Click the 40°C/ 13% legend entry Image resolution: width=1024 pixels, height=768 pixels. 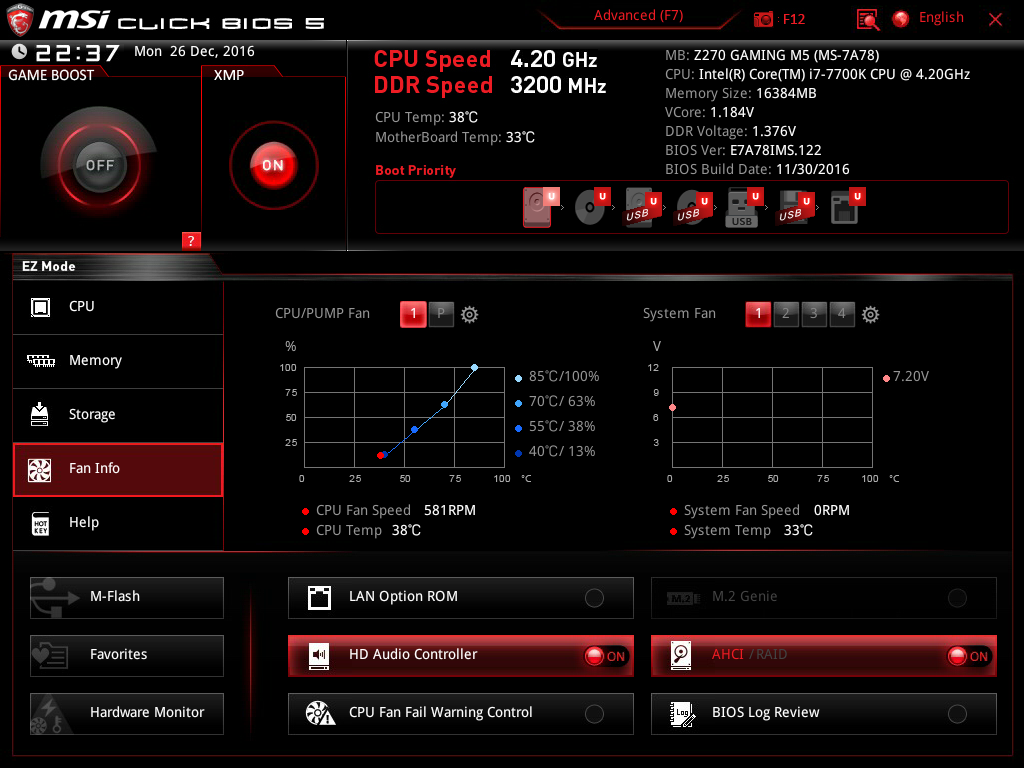click(555, 451)
